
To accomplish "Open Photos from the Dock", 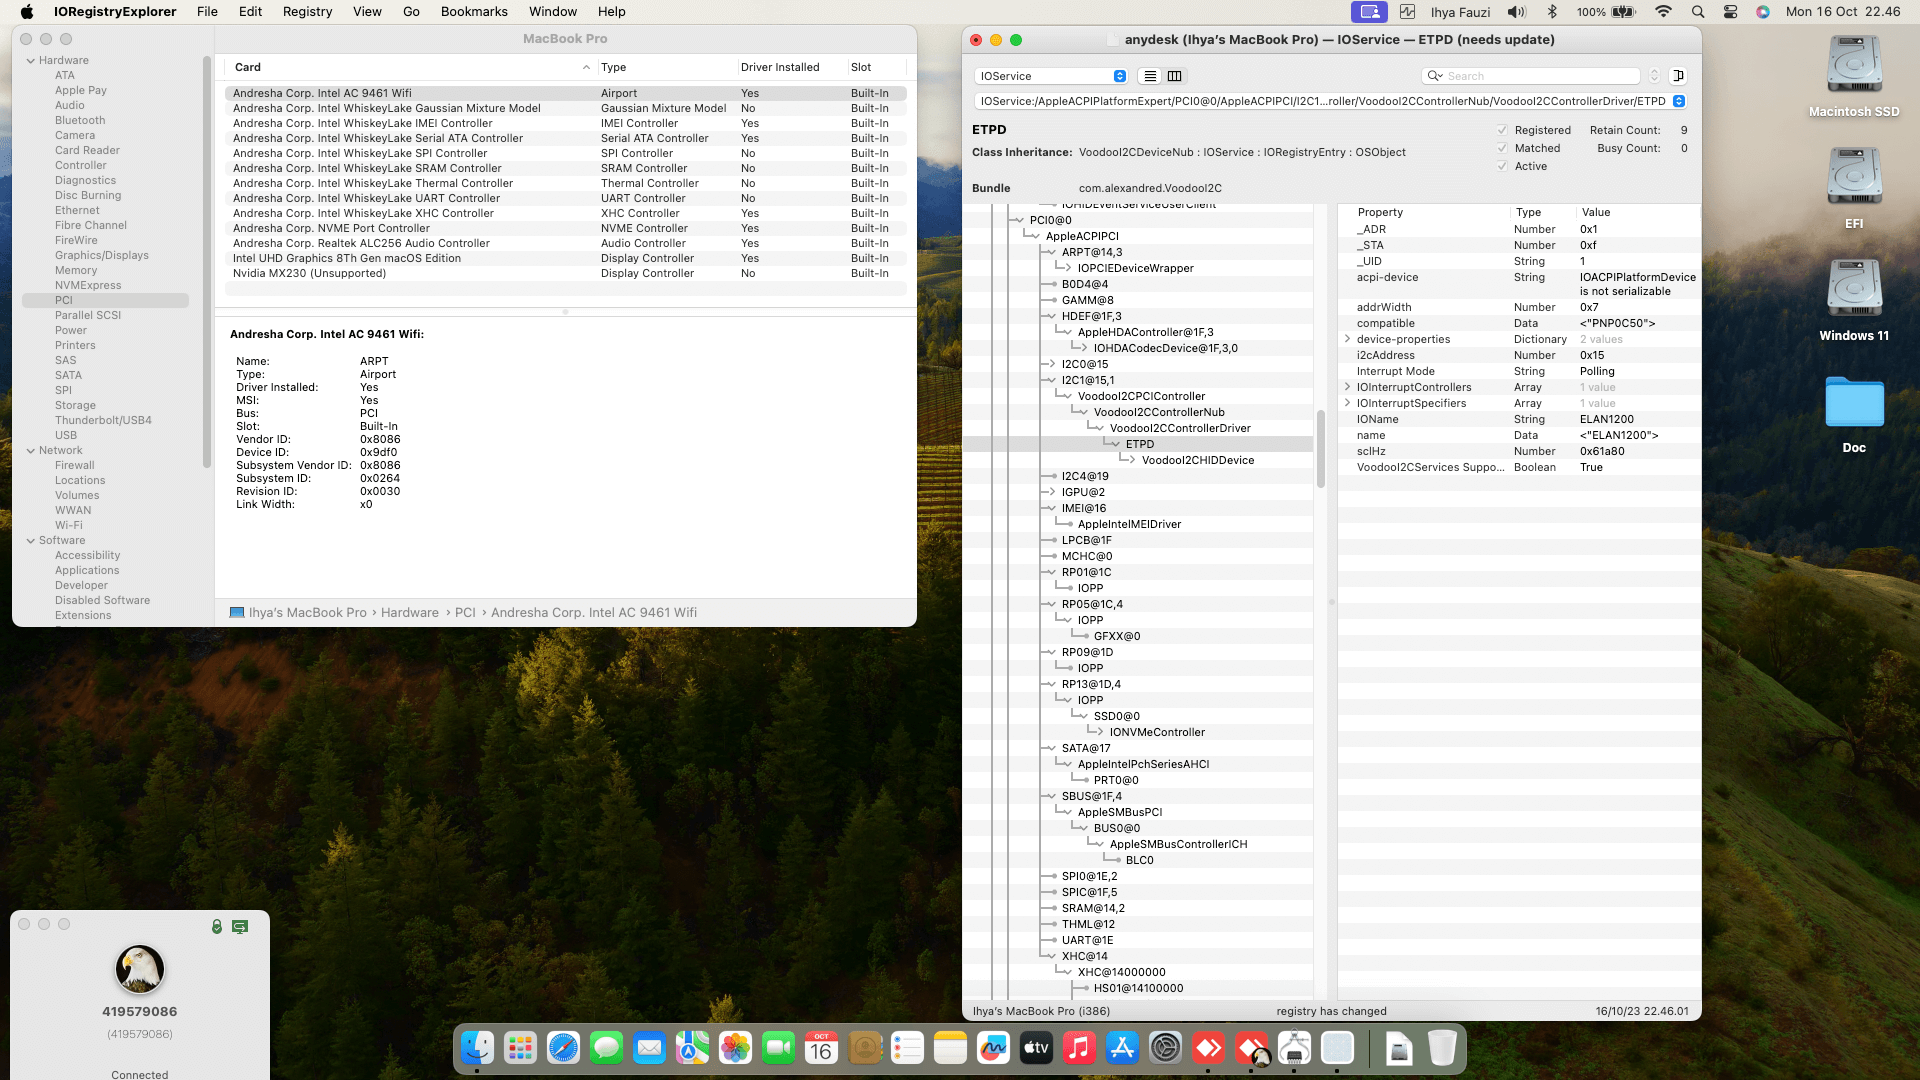I will (735, 1048).
